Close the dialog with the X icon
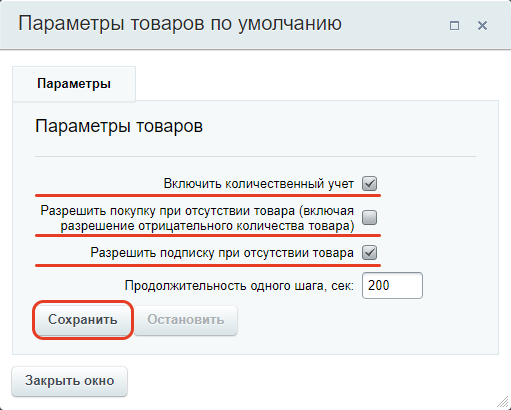This screenshot has width=511, height=410. pyautogui.click(x=482, y=26)
